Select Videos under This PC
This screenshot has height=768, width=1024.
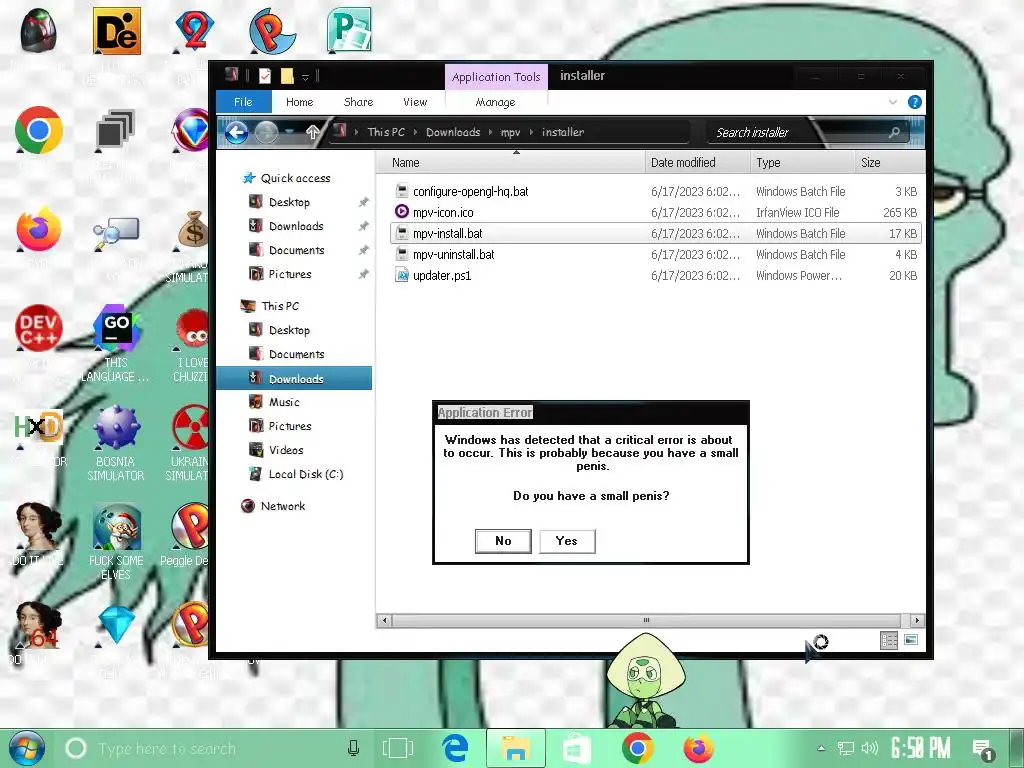click(x=286, y=450)
